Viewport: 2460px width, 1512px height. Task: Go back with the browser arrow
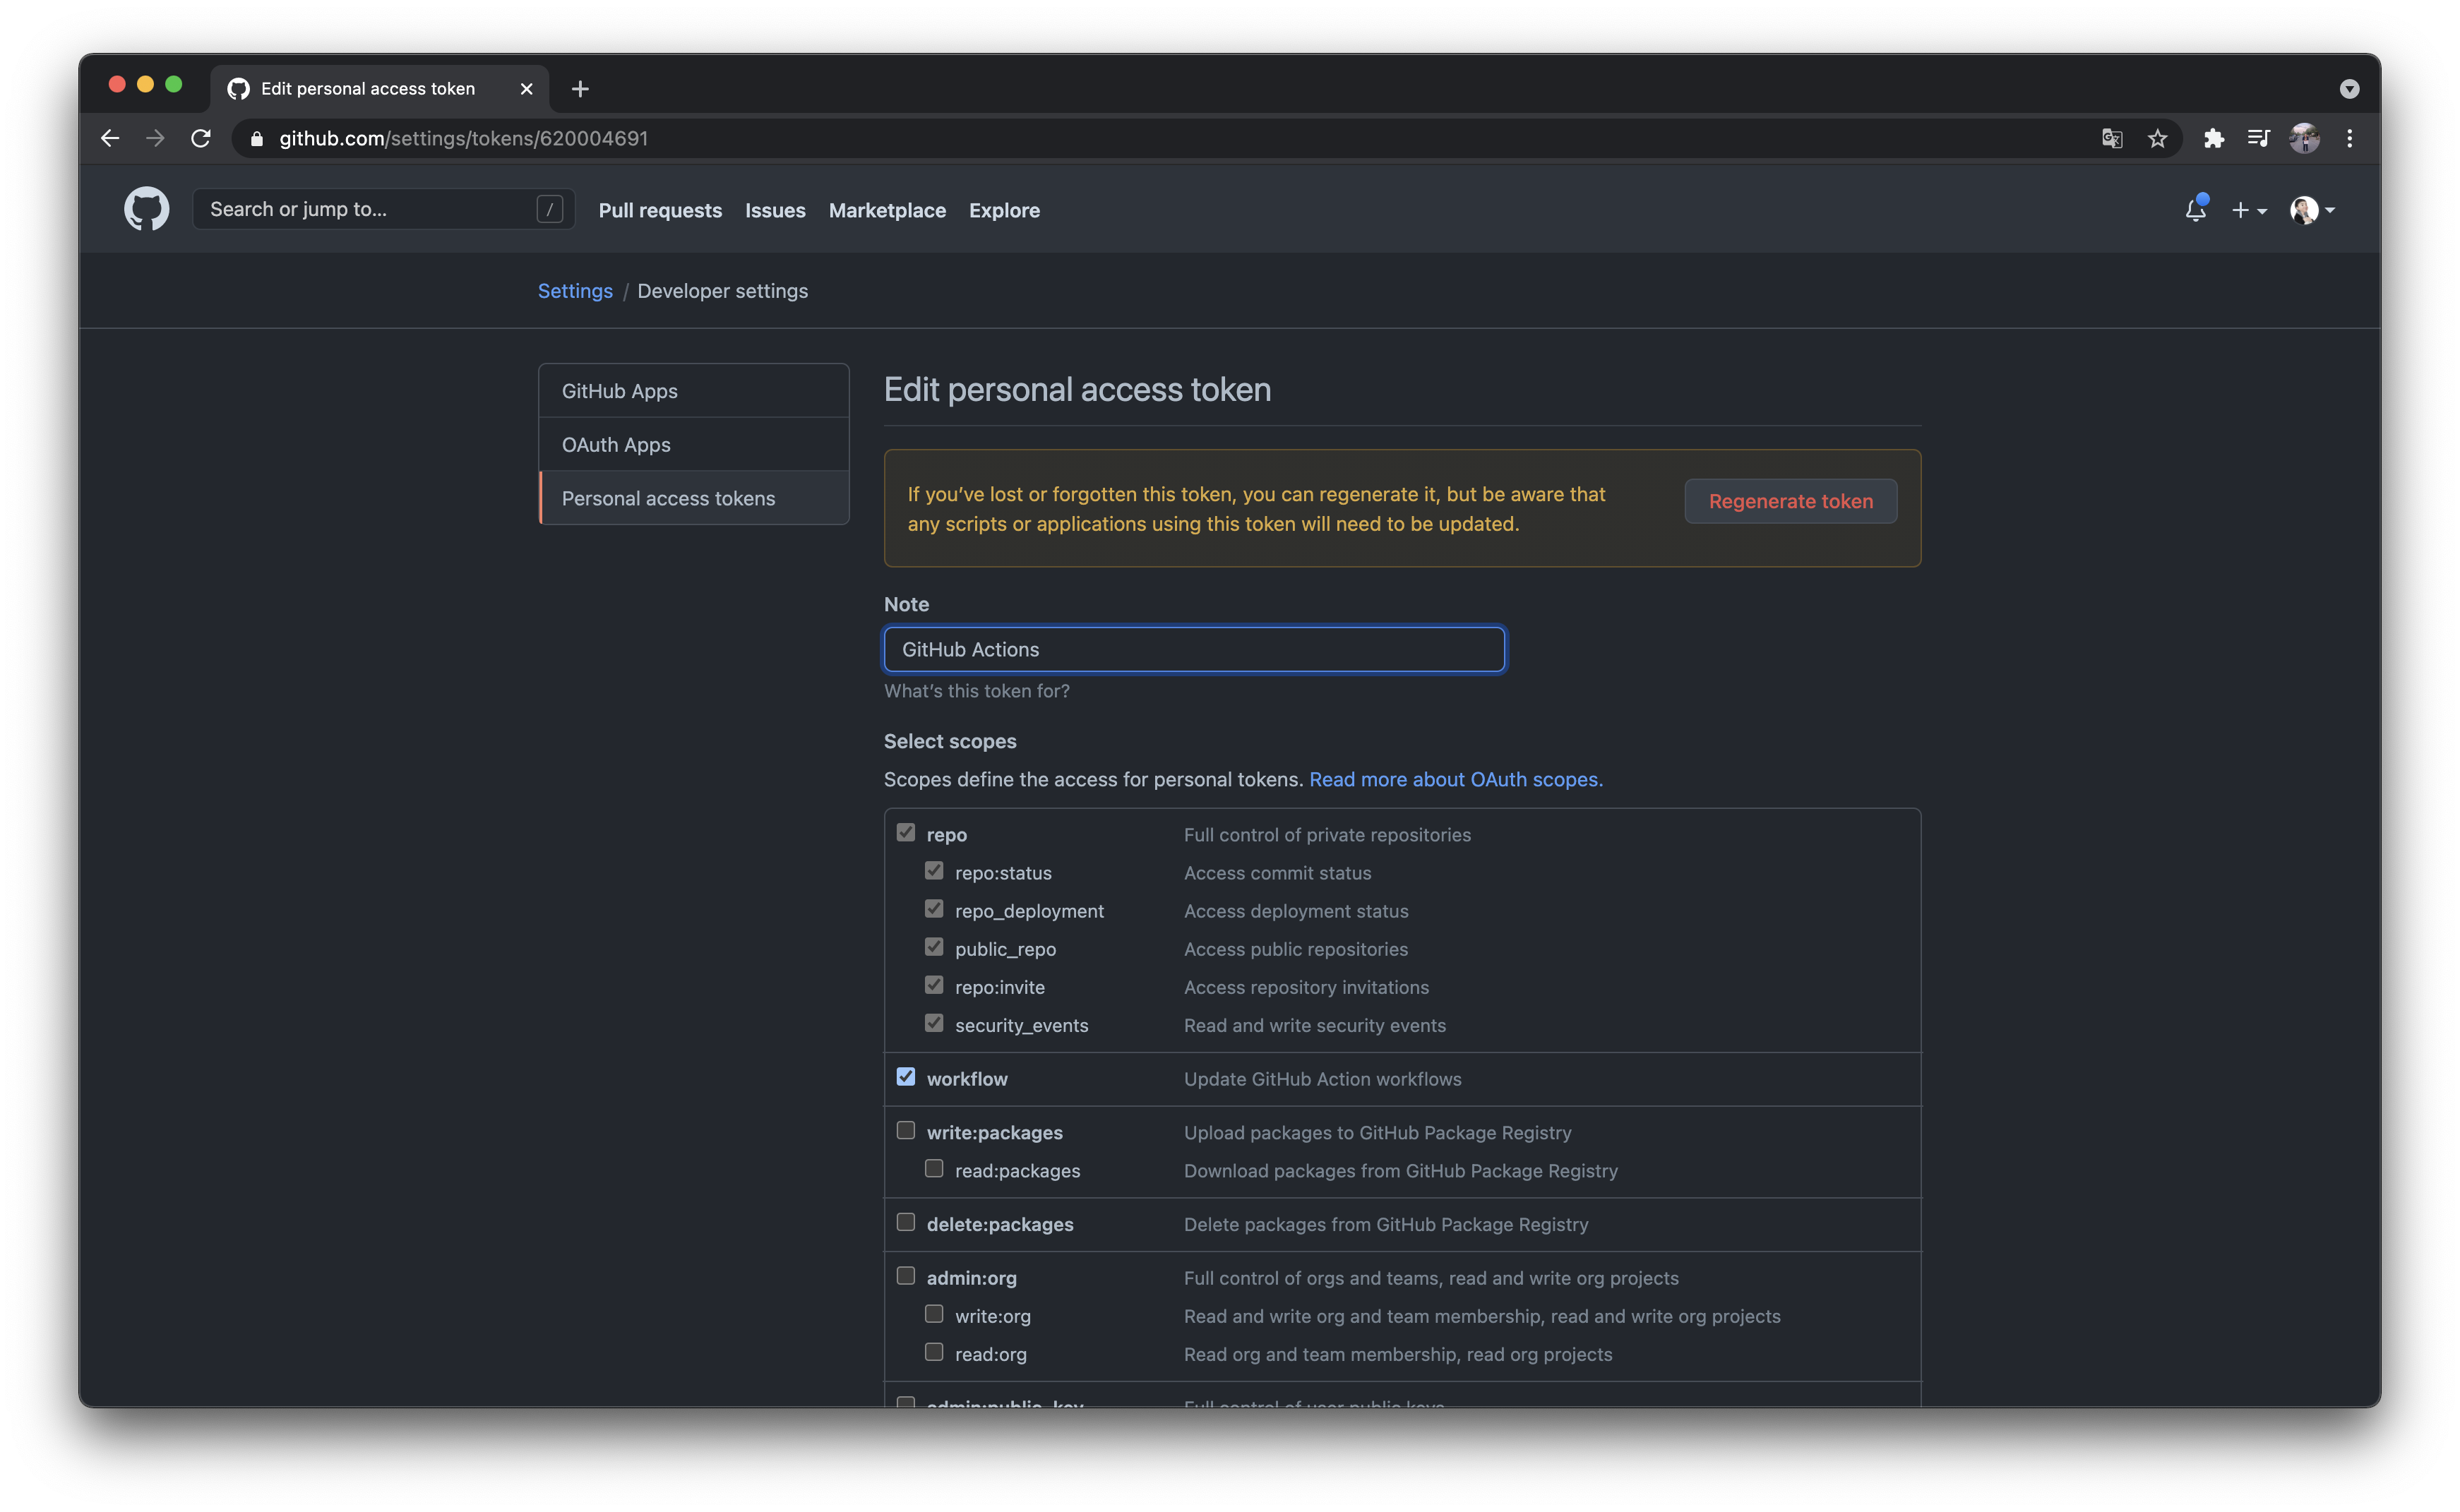click(x=110, y=138)
